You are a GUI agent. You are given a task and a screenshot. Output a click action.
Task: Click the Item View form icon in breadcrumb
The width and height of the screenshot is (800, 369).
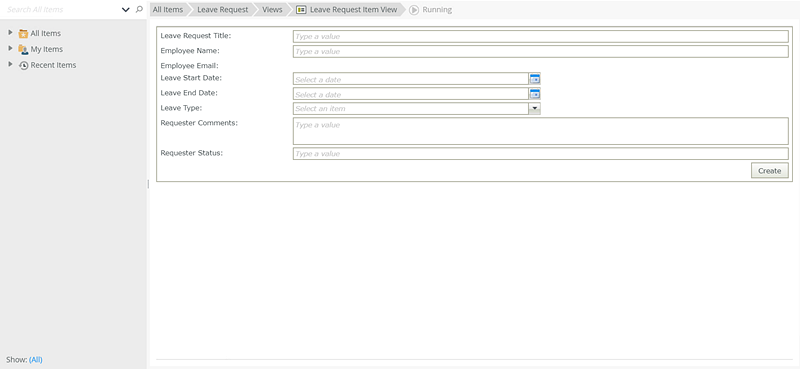point(302,10)
